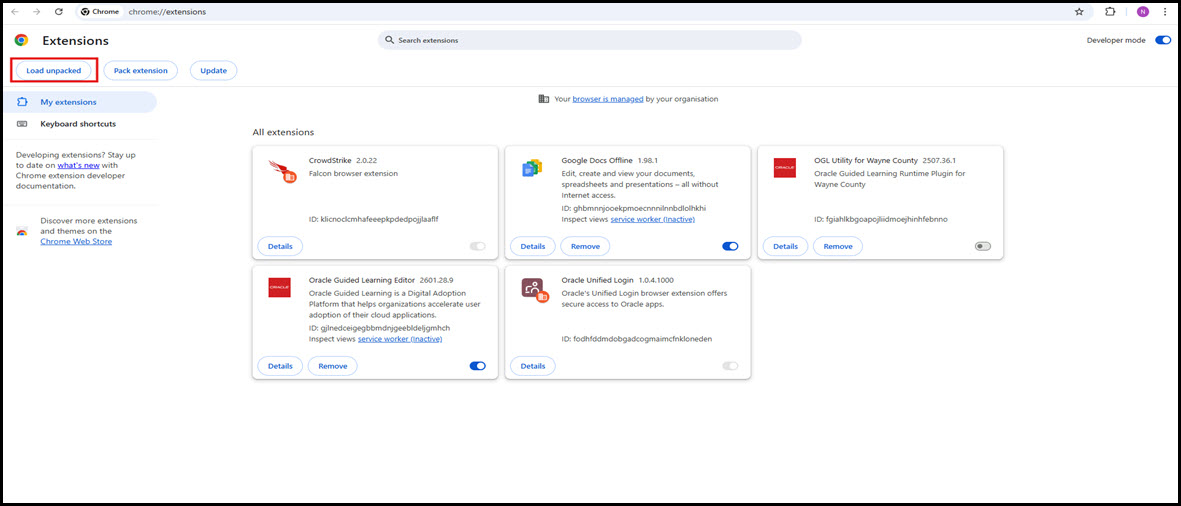This screenshot has height=506, width=1181.
Task: Click 'Falcon browser extension' description
Action: pyautogui.click(x=353, y=173)
